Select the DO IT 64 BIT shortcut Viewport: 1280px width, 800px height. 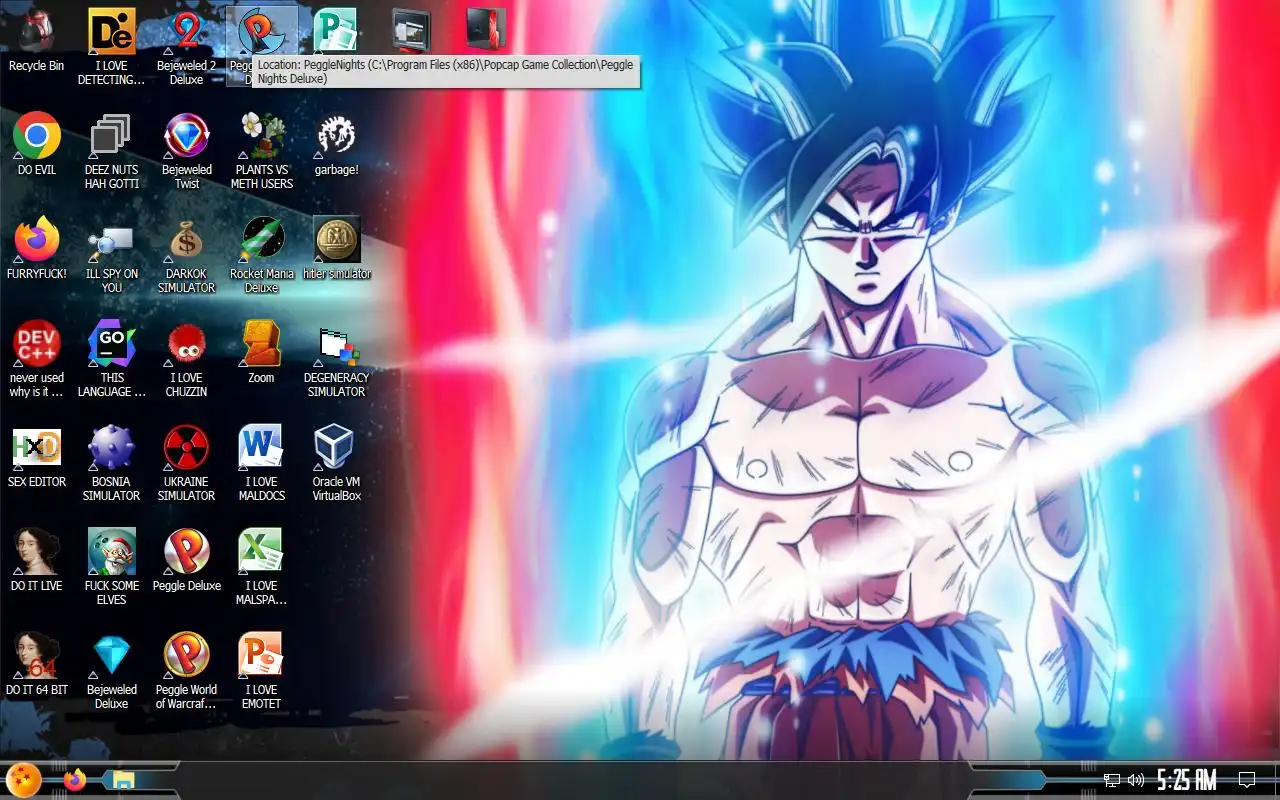tap(37, 655)
